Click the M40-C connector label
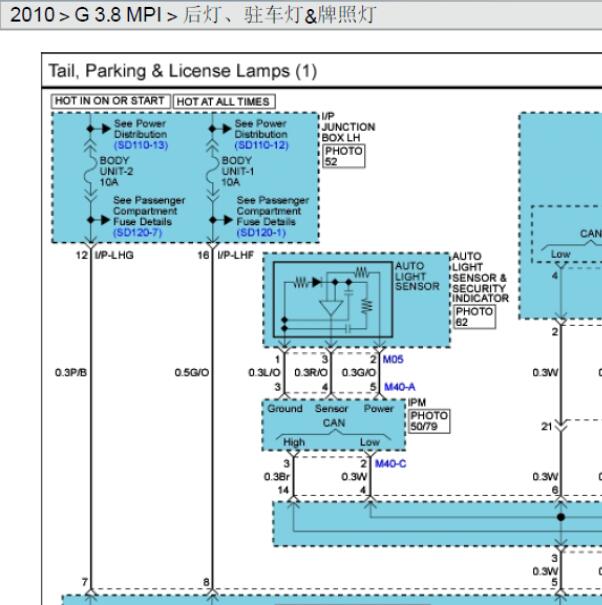Screen dimensions: 602x605 [391, 463]
